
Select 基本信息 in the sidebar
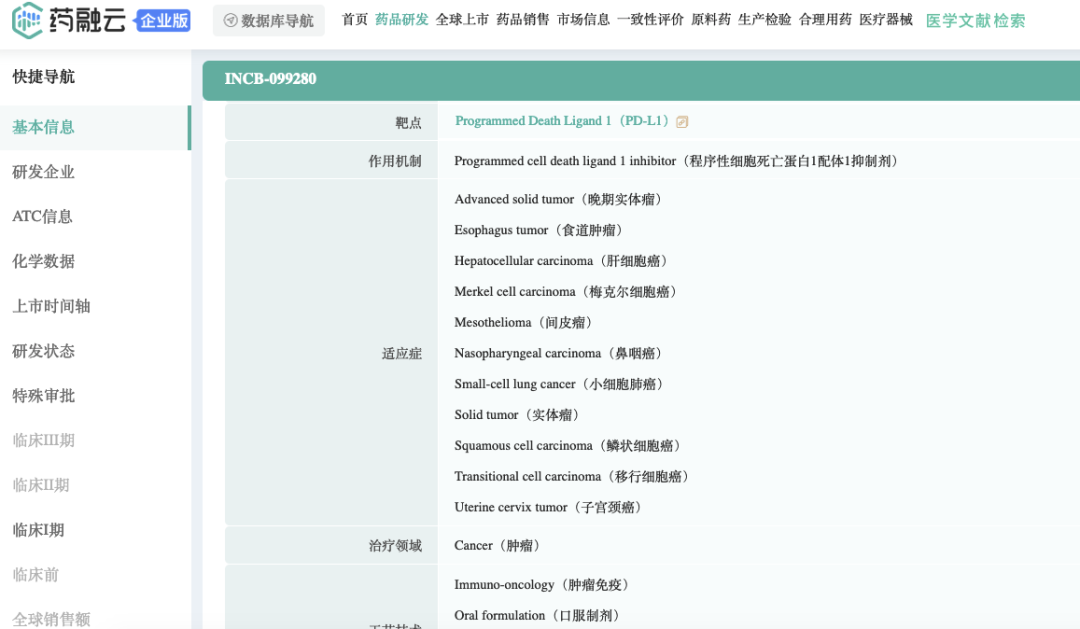pos(42,127)
